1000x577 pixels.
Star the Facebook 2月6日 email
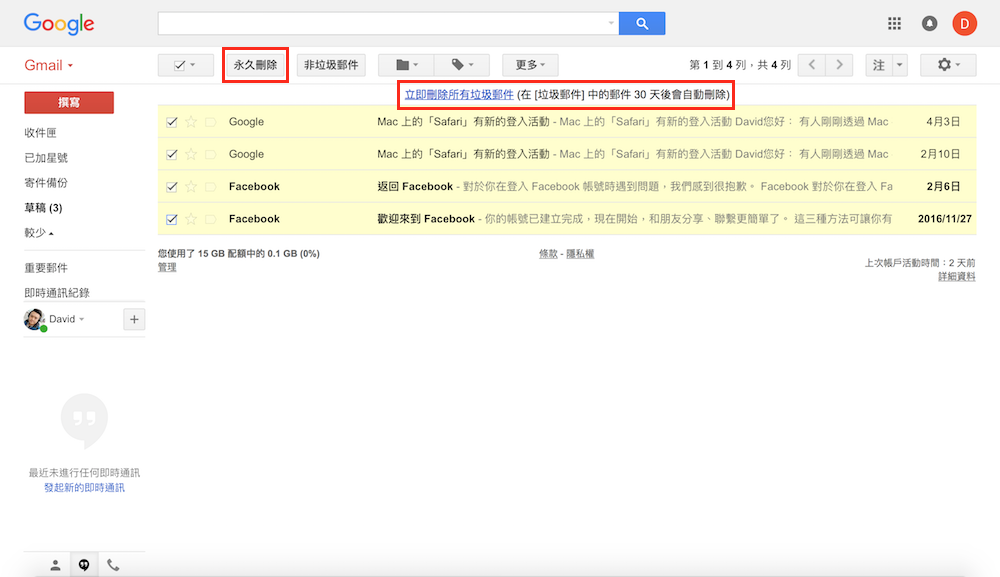(191, 187)
